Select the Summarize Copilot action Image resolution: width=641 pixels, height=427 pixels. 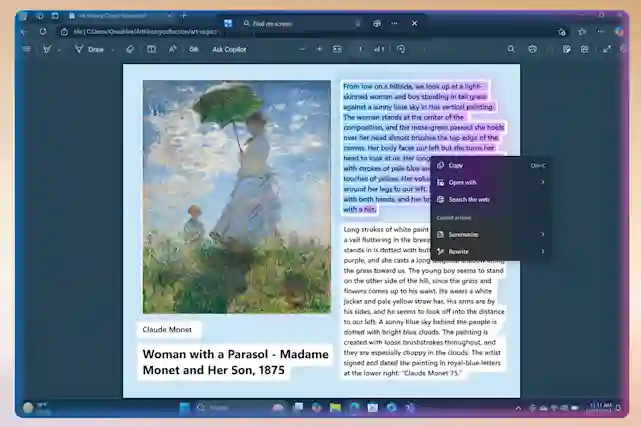(491, 235)
